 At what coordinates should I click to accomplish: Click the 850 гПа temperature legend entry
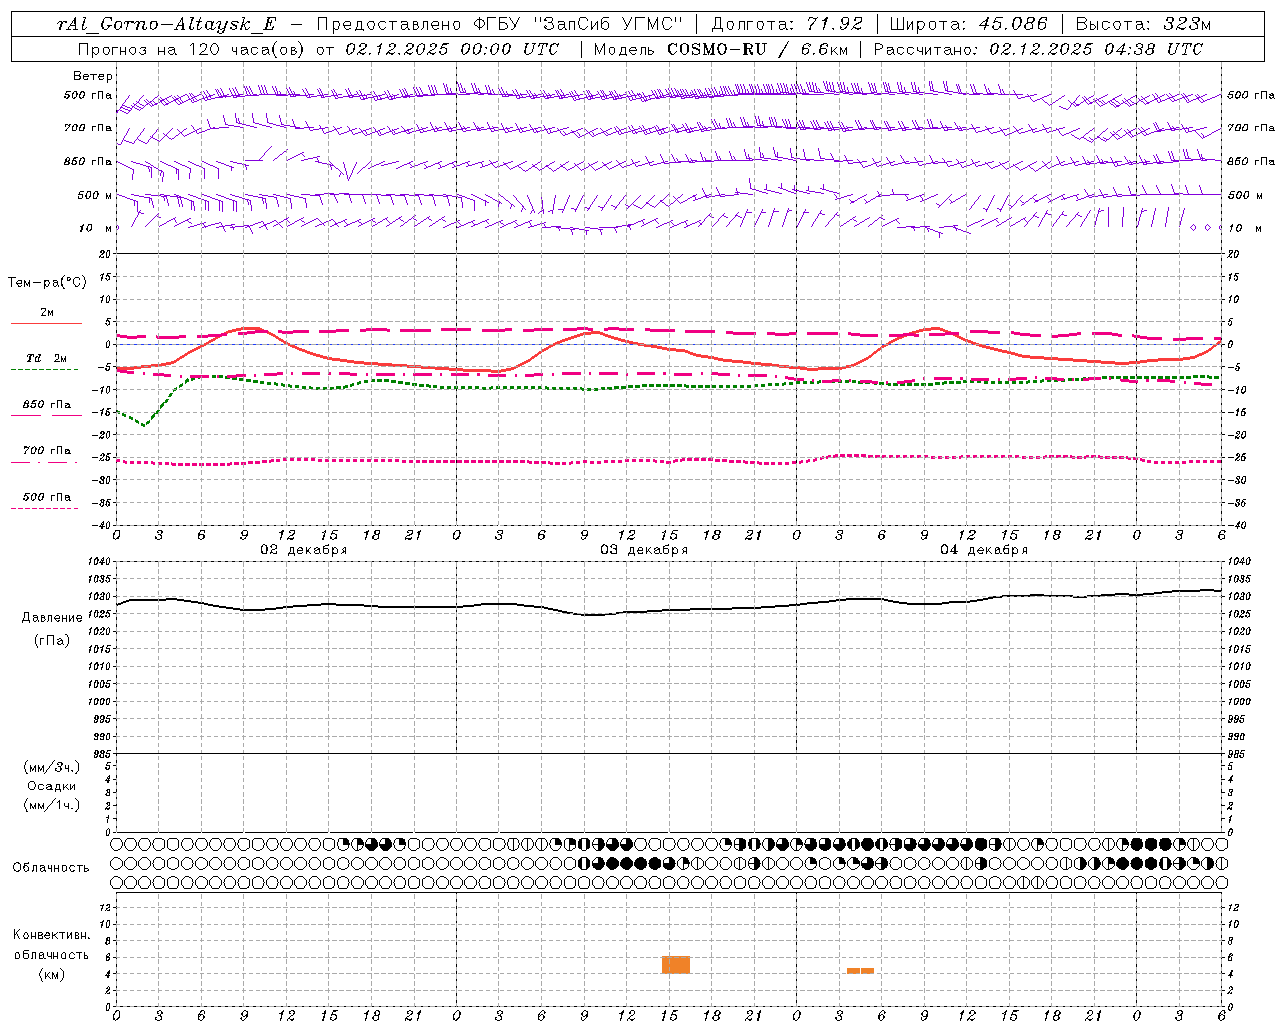click(46, 405)
